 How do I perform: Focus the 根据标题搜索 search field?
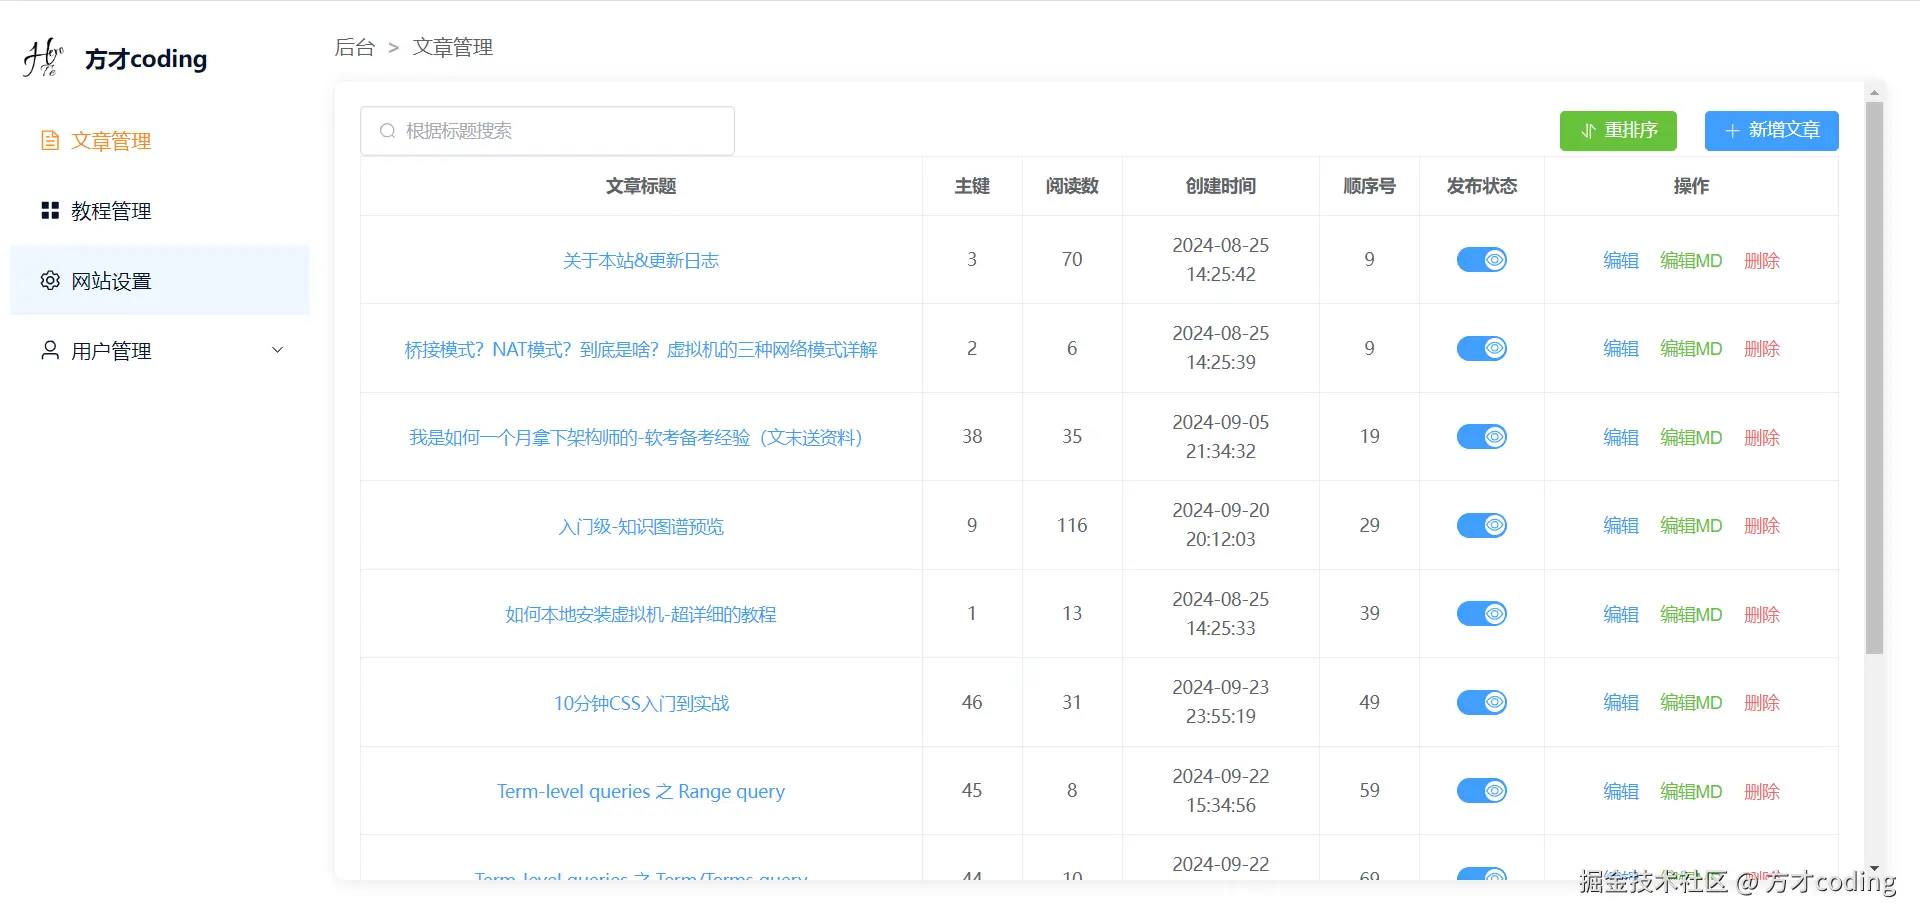548,131
